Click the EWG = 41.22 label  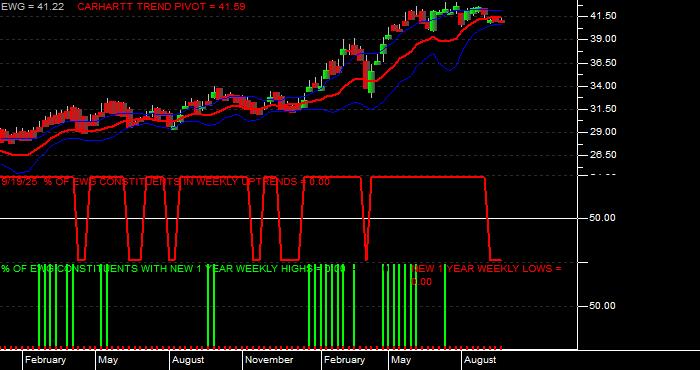[32, 7]
